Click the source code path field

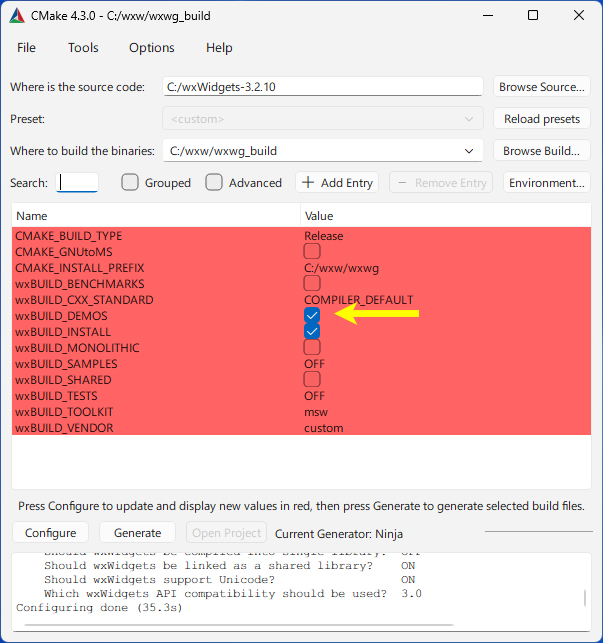click(323, 87)
